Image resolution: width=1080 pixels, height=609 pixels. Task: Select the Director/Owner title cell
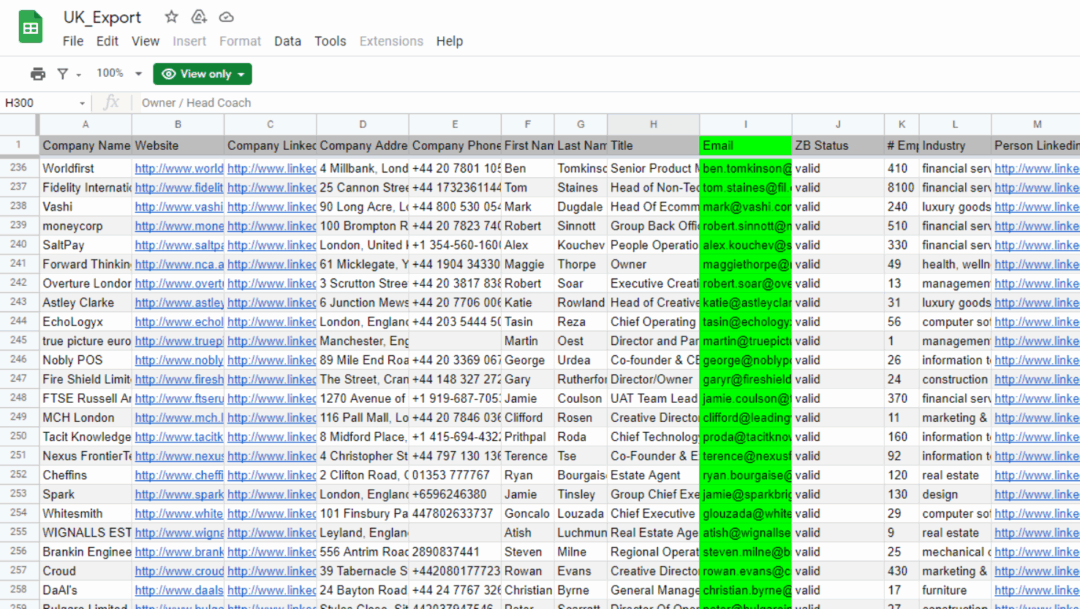click(653, 380)
